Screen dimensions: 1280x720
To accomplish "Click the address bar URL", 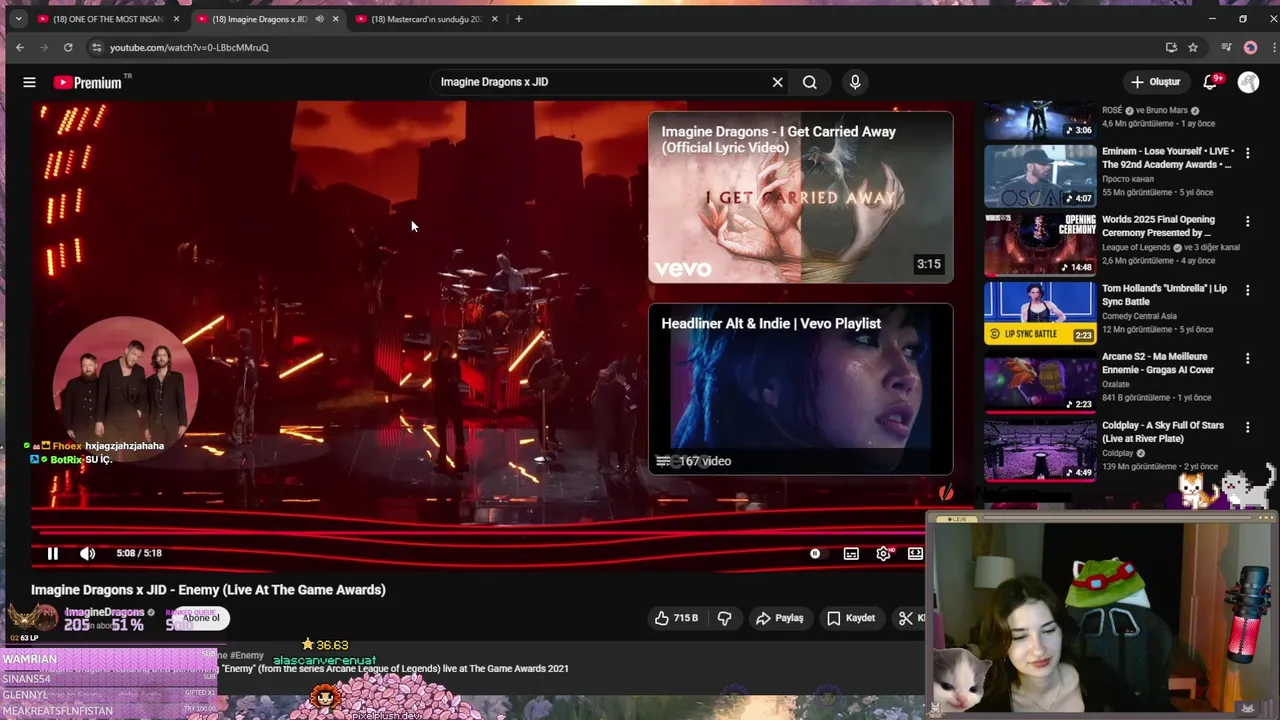I will [189, 47].
